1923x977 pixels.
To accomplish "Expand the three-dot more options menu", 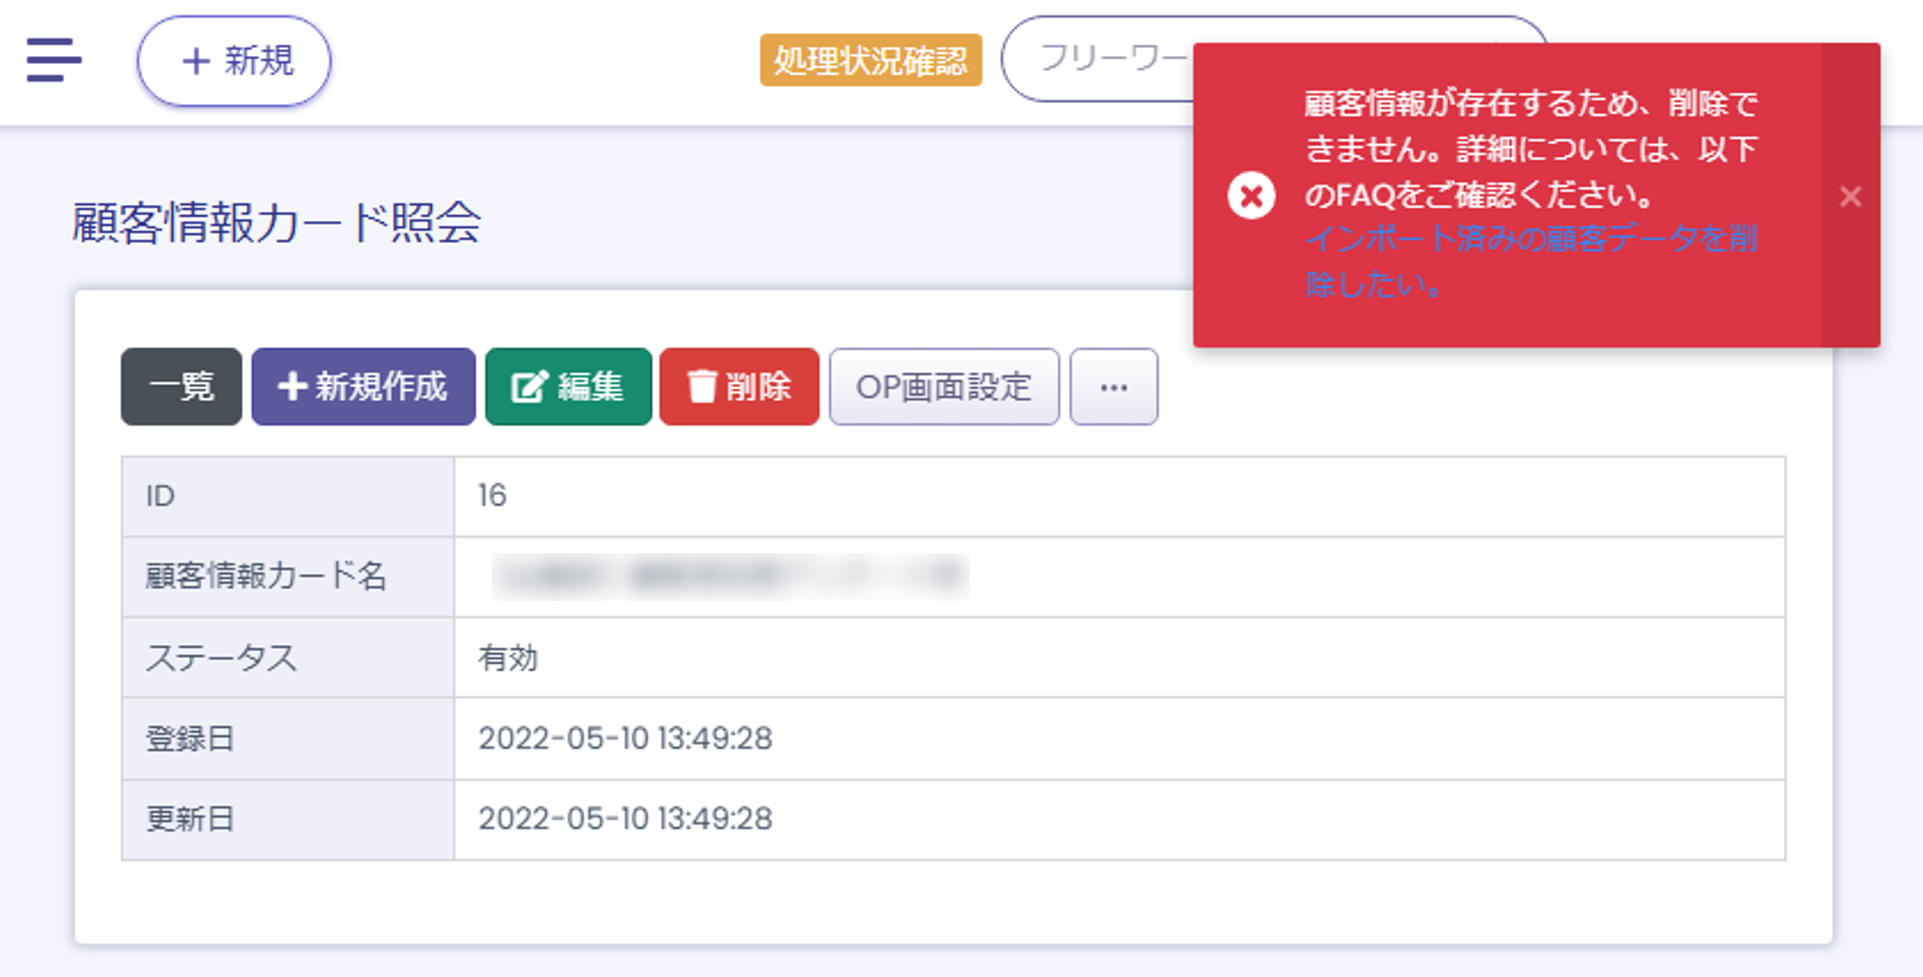I will click(1113, 387).
